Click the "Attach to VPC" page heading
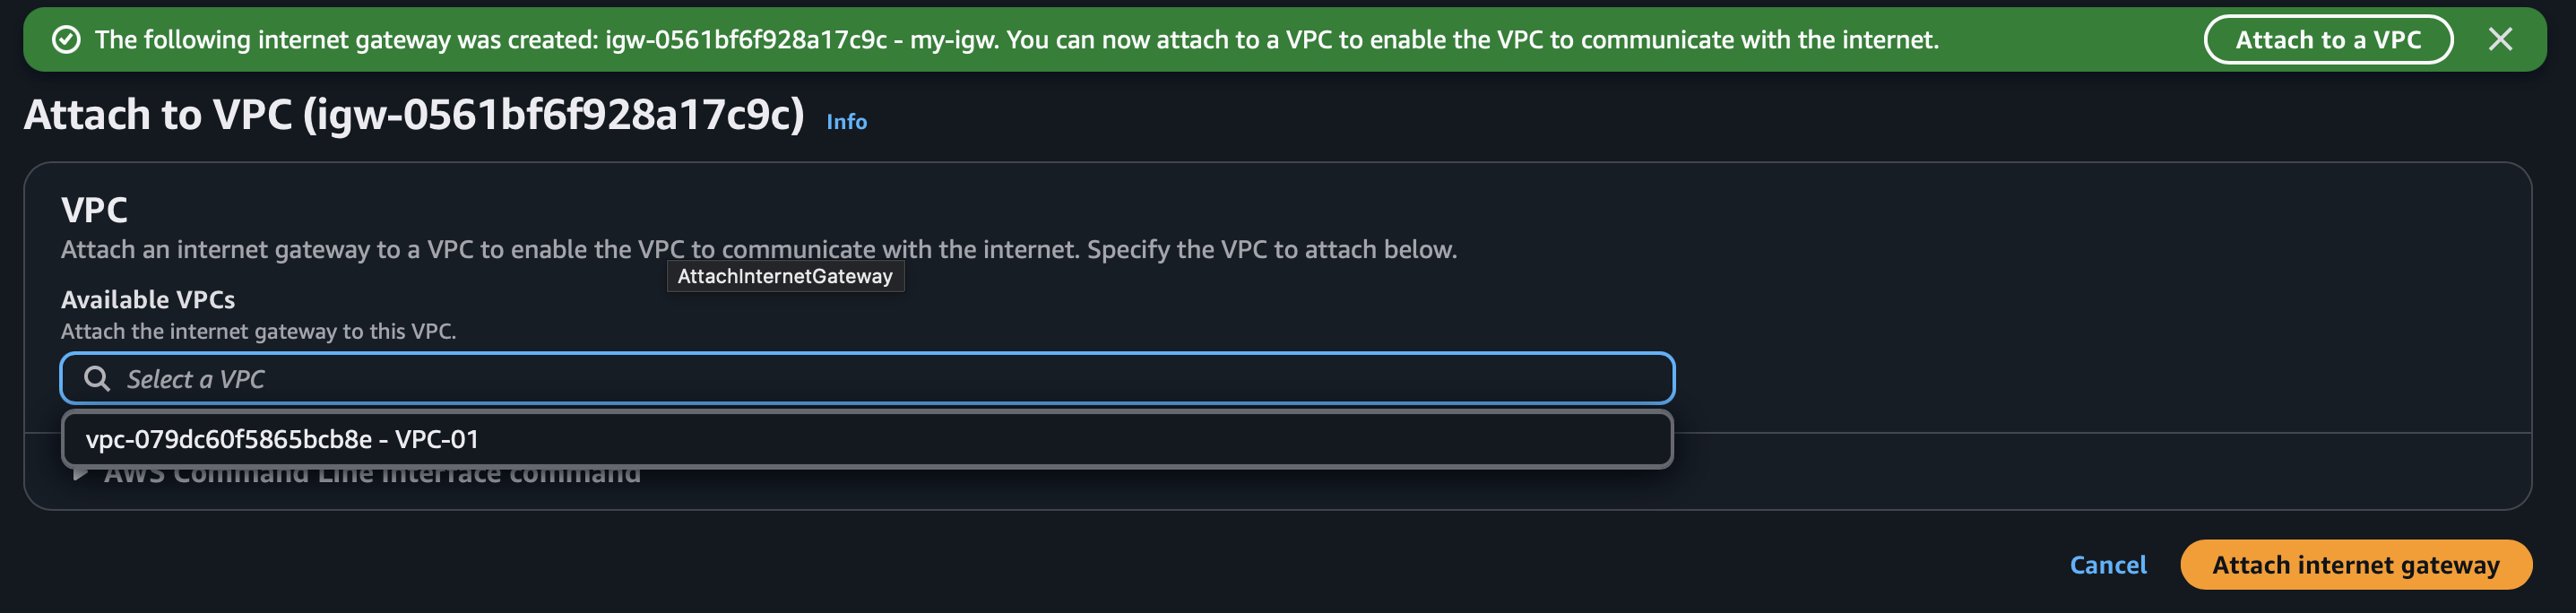The height and width of the screenshot is (613, 2576). [160, 116]
